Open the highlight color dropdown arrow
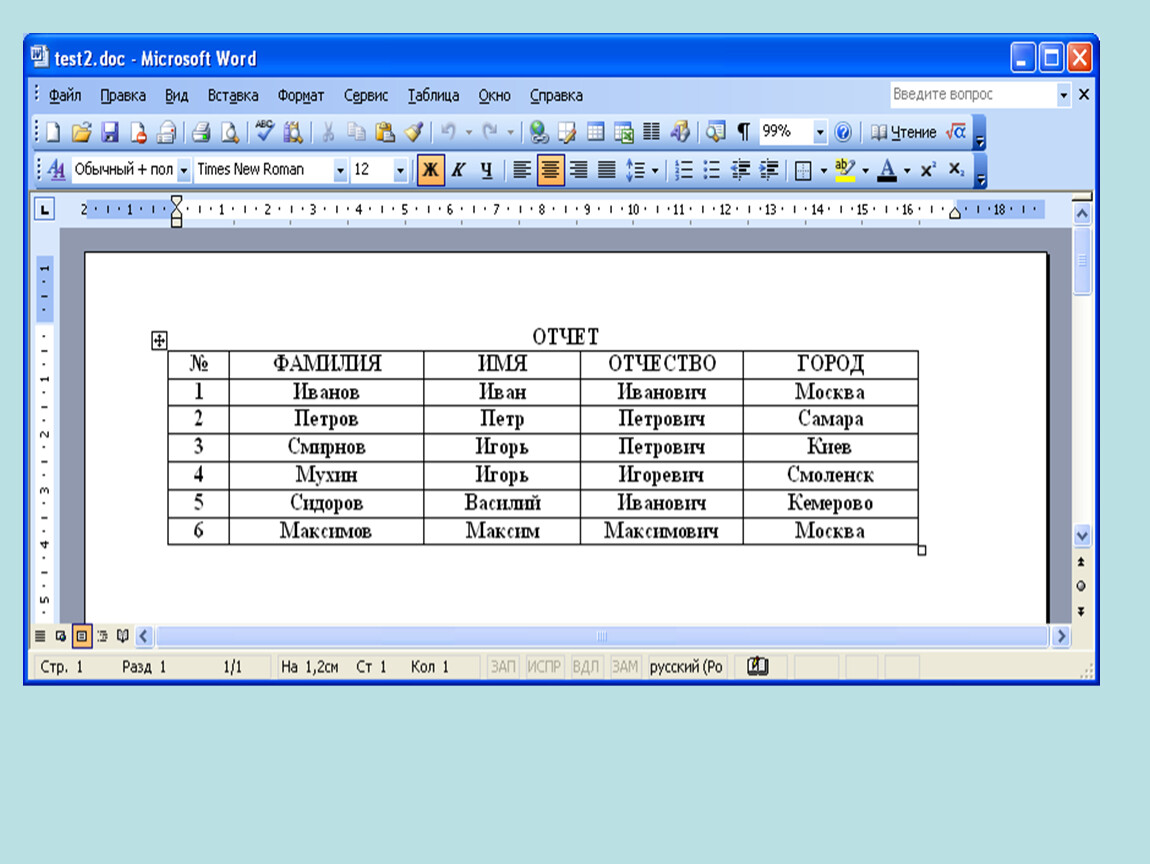The image size is (1150, 864). (x=865, y=170)
